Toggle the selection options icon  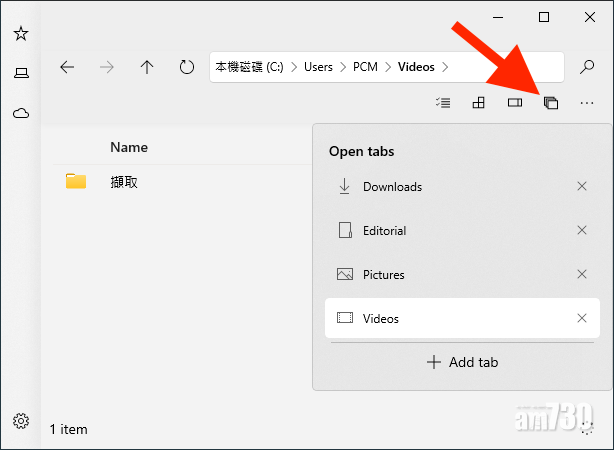443,102
